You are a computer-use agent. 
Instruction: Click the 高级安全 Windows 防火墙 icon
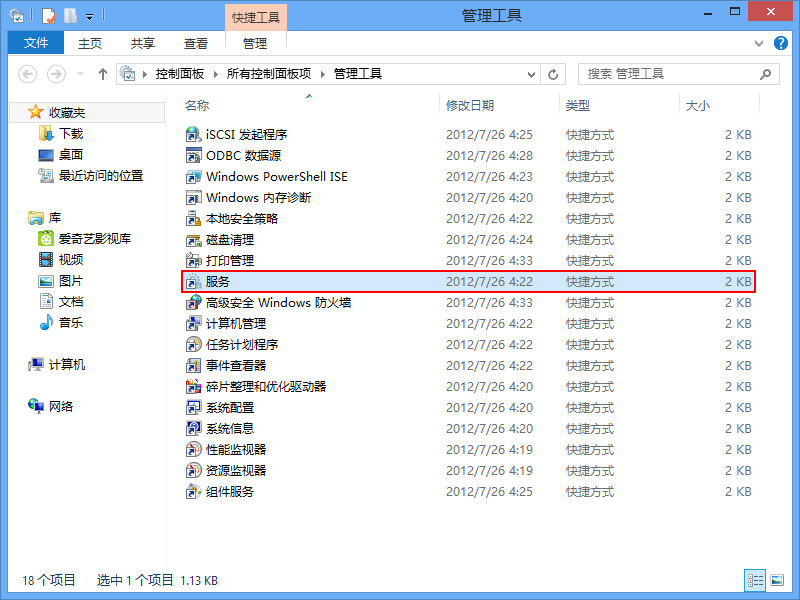point(193,303)
